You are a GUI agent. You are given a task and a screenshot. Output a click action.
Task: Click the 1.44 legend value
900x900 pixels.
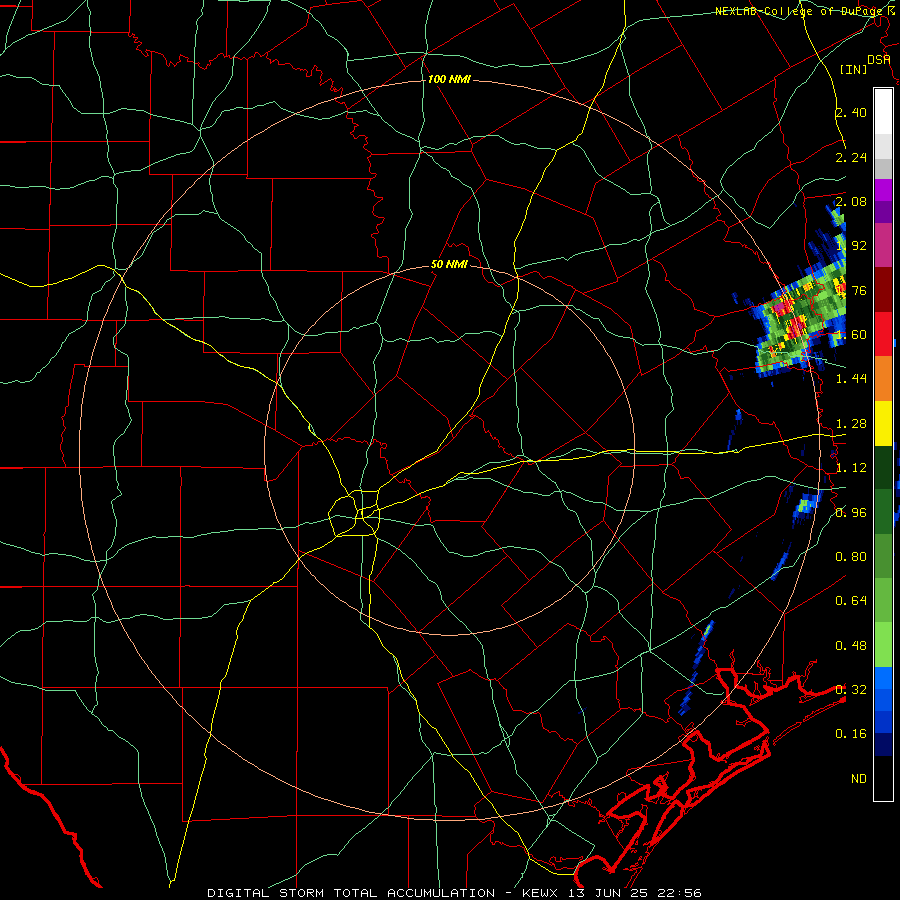point(851,379)
